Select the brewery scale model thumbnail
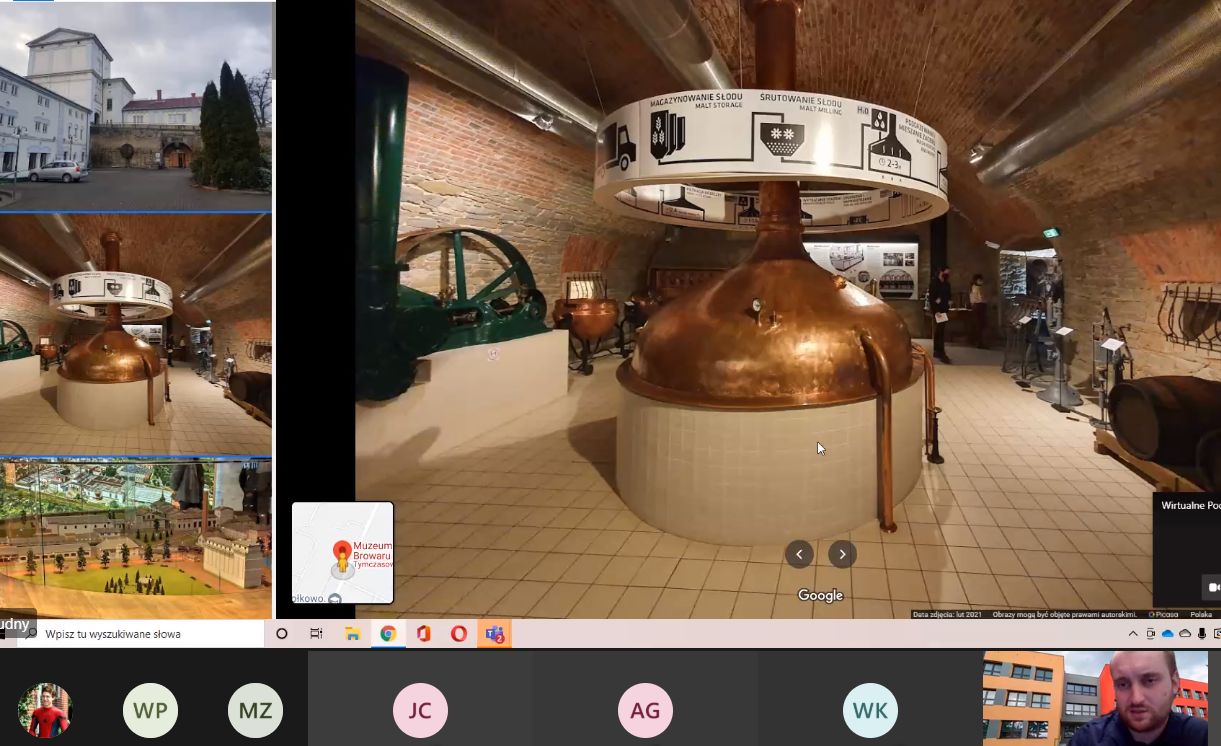The height and width of the screenshot is (746, 1221). tap(136, 538)
